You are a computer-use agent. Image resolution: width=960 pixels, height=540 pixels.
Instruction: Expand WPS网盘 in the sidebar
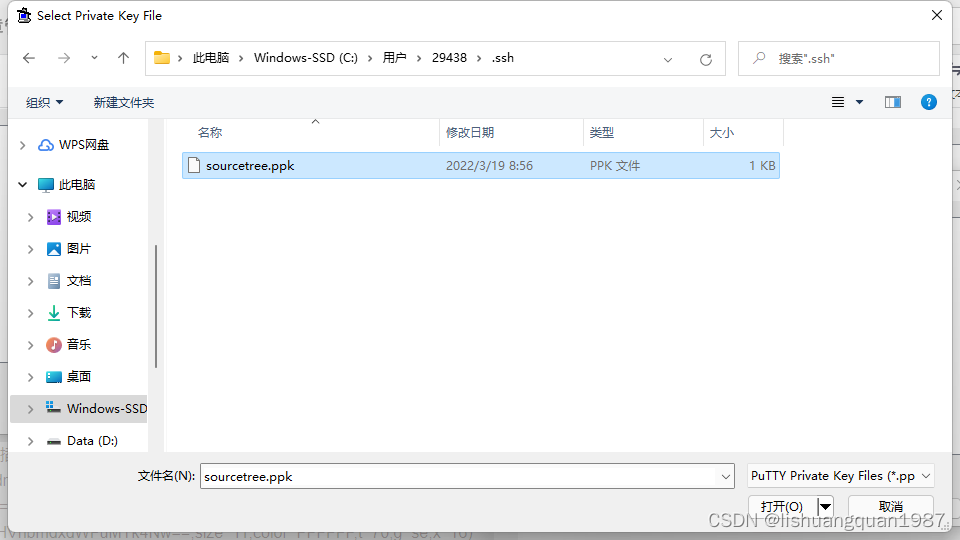click(23, 145)
